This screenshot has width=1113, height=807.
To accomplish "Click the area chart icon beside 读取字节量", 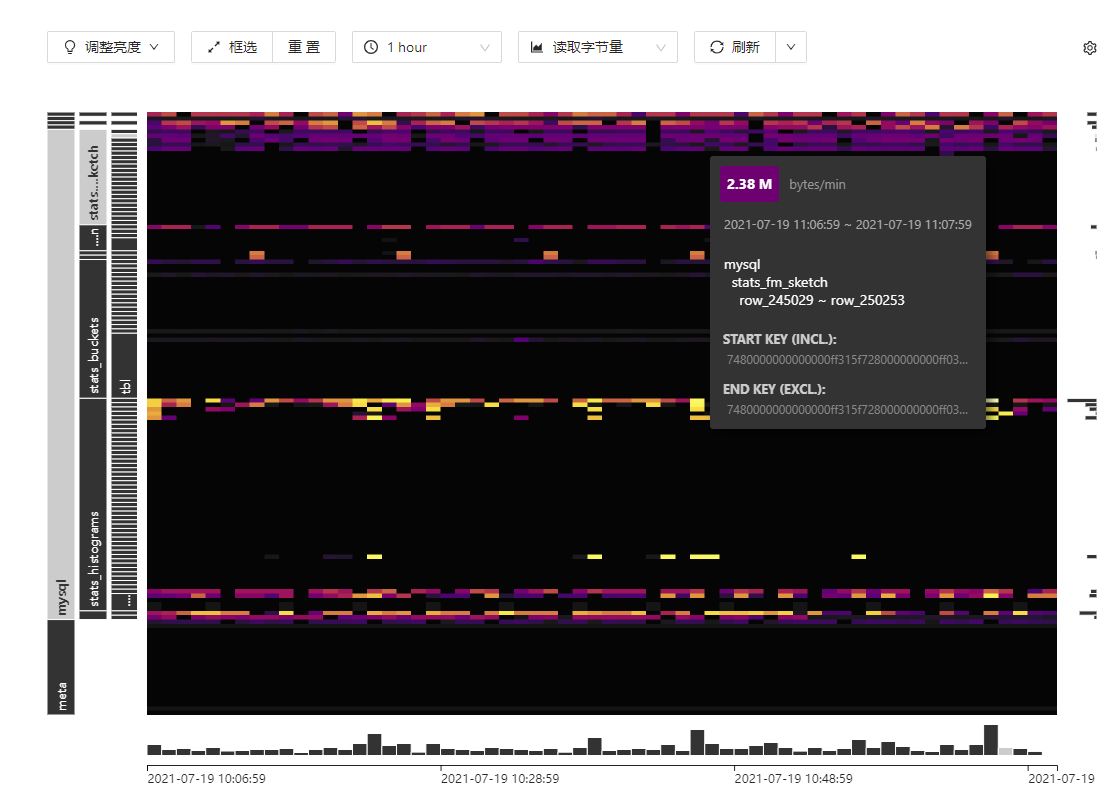I will [x=537, y=47].
